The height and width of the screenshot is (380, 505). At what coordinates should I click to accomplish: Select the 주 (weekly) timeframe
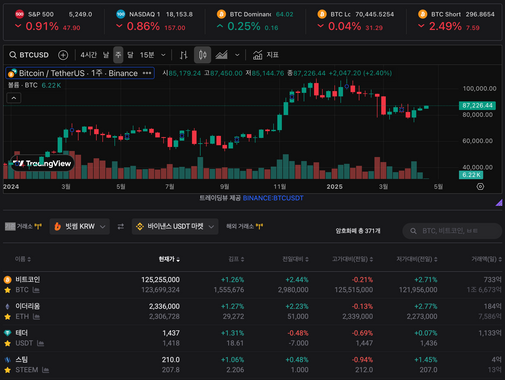118,55
